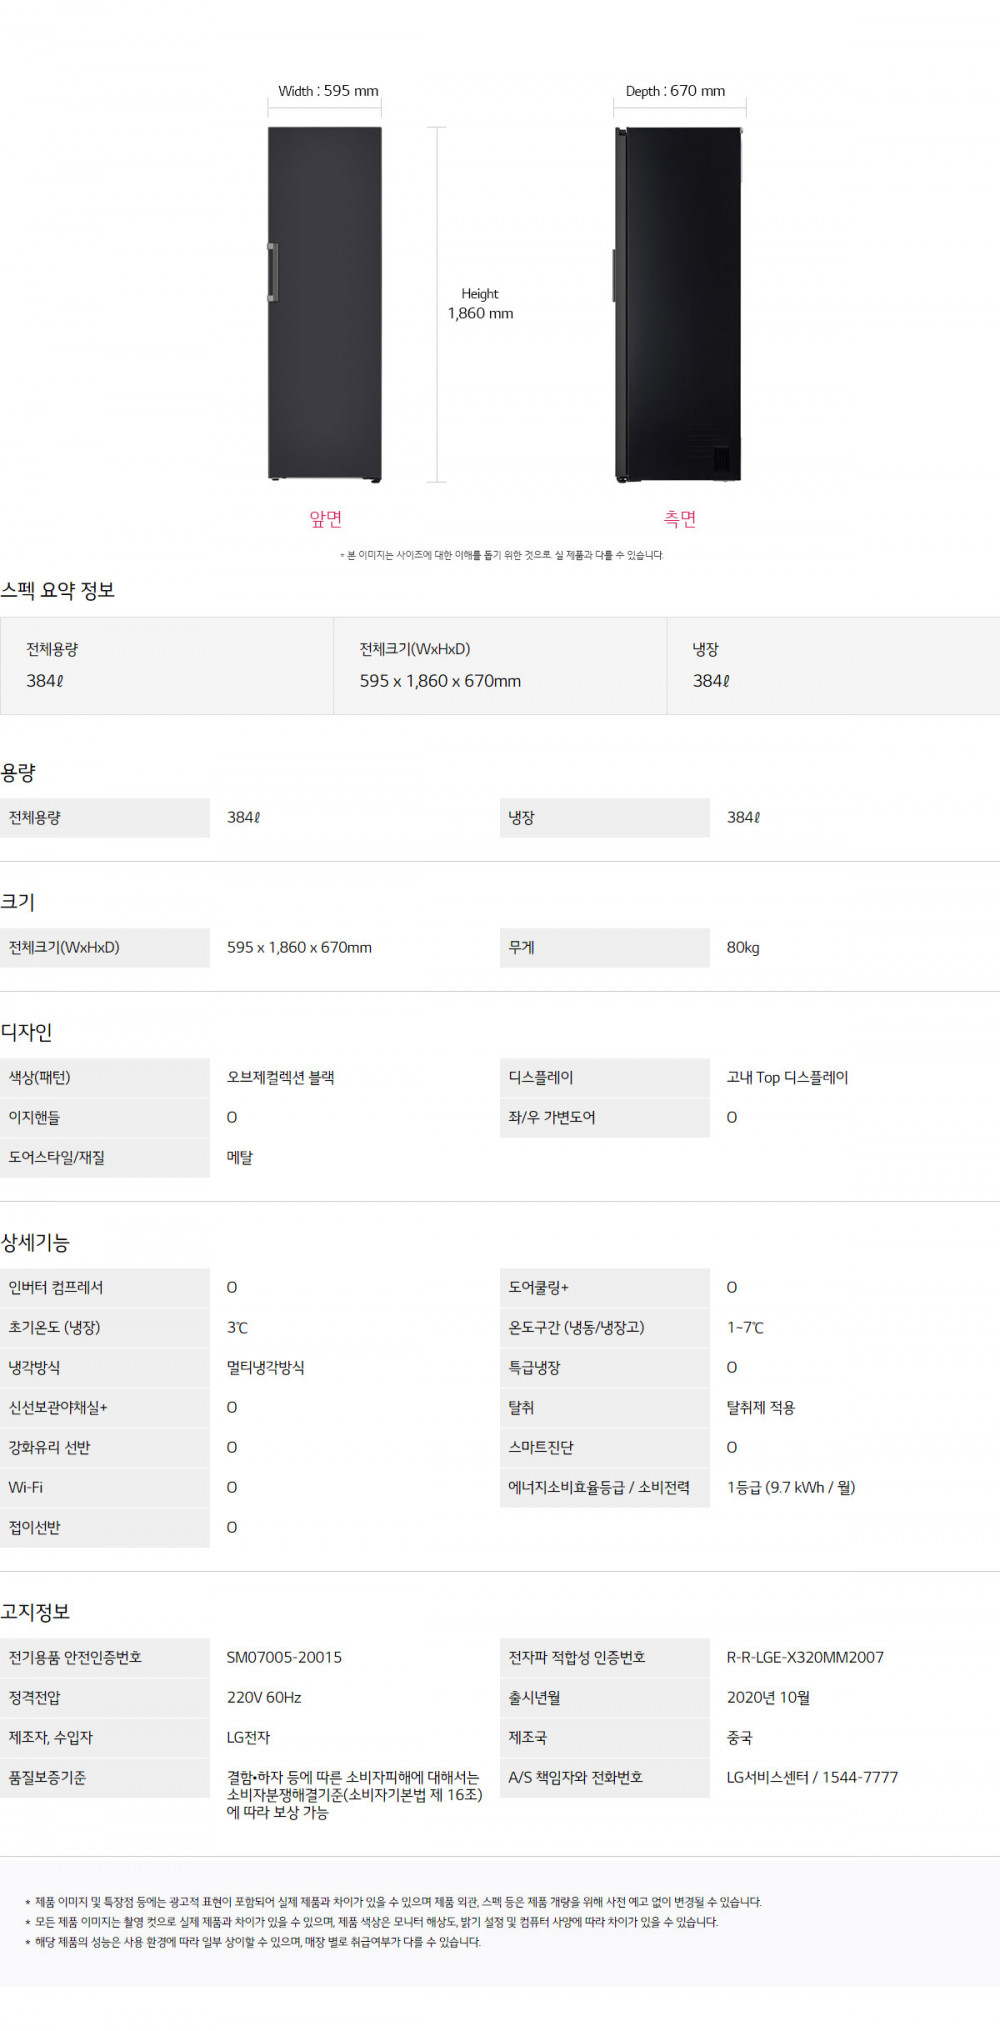The height and width of the screenshot is (2031, 1000).
Task: Click the 멀티냉각방식 cooling value
Action: (265, 1367)
